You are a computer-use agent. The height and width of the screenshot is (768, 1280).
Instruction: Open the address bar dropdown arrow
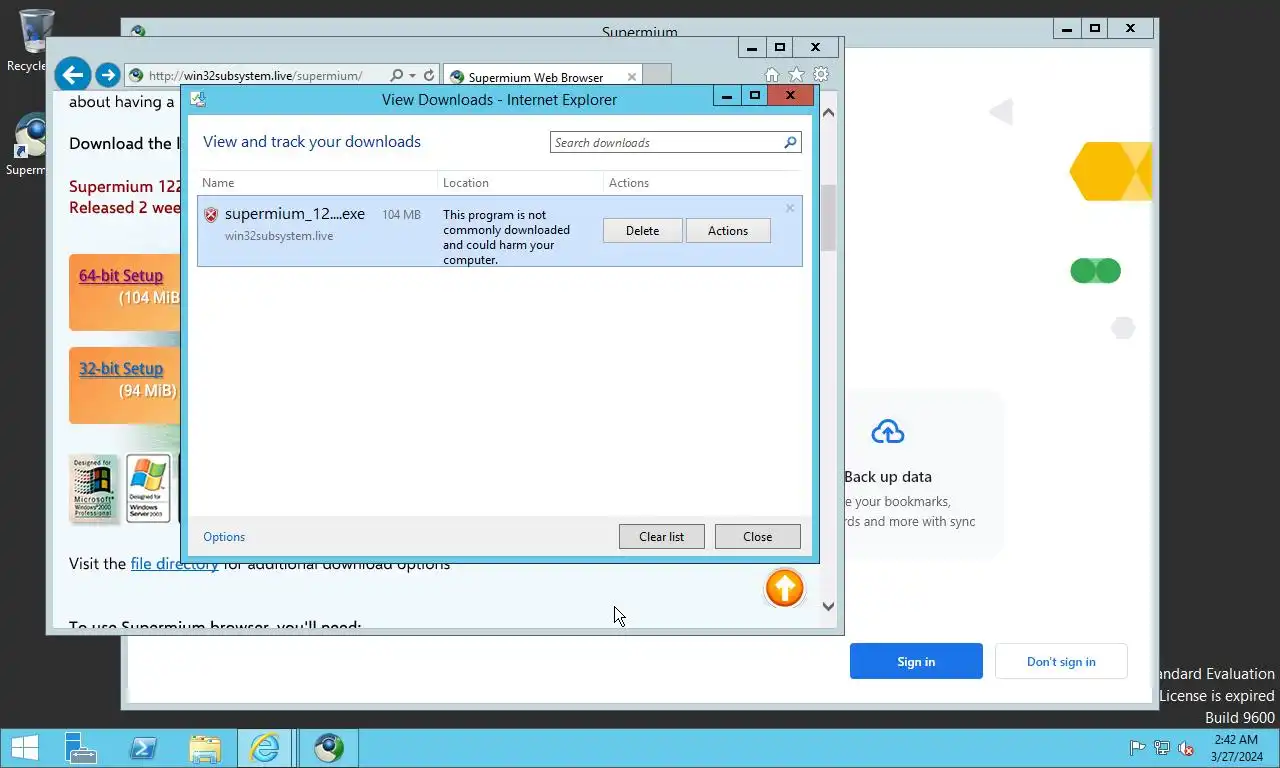click(x=412, y=76)
